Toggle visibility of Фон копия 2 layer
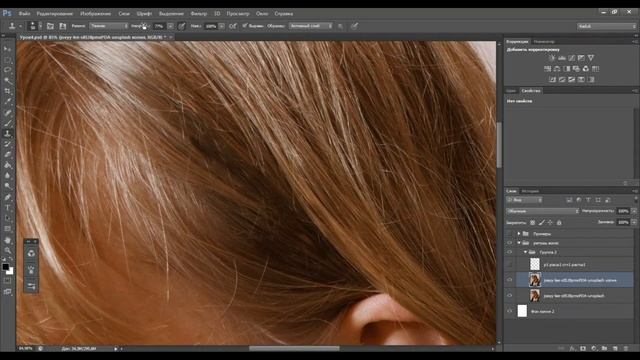 tap(509, 311)
